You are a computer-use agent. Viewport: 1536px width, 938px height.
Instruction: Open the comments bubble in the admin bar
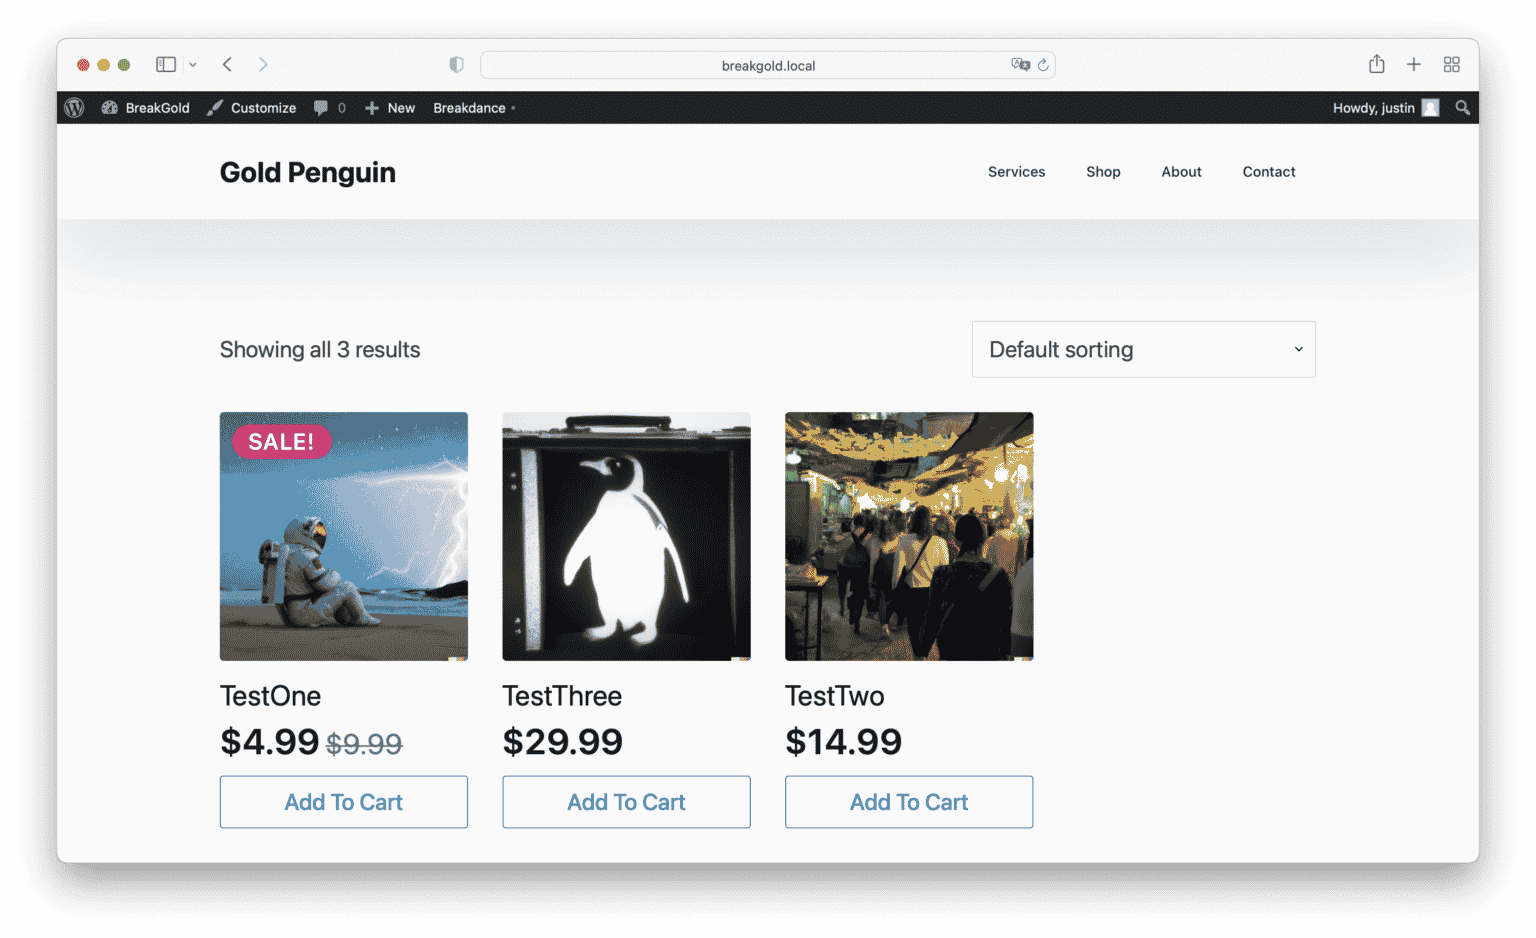(329, 108)
